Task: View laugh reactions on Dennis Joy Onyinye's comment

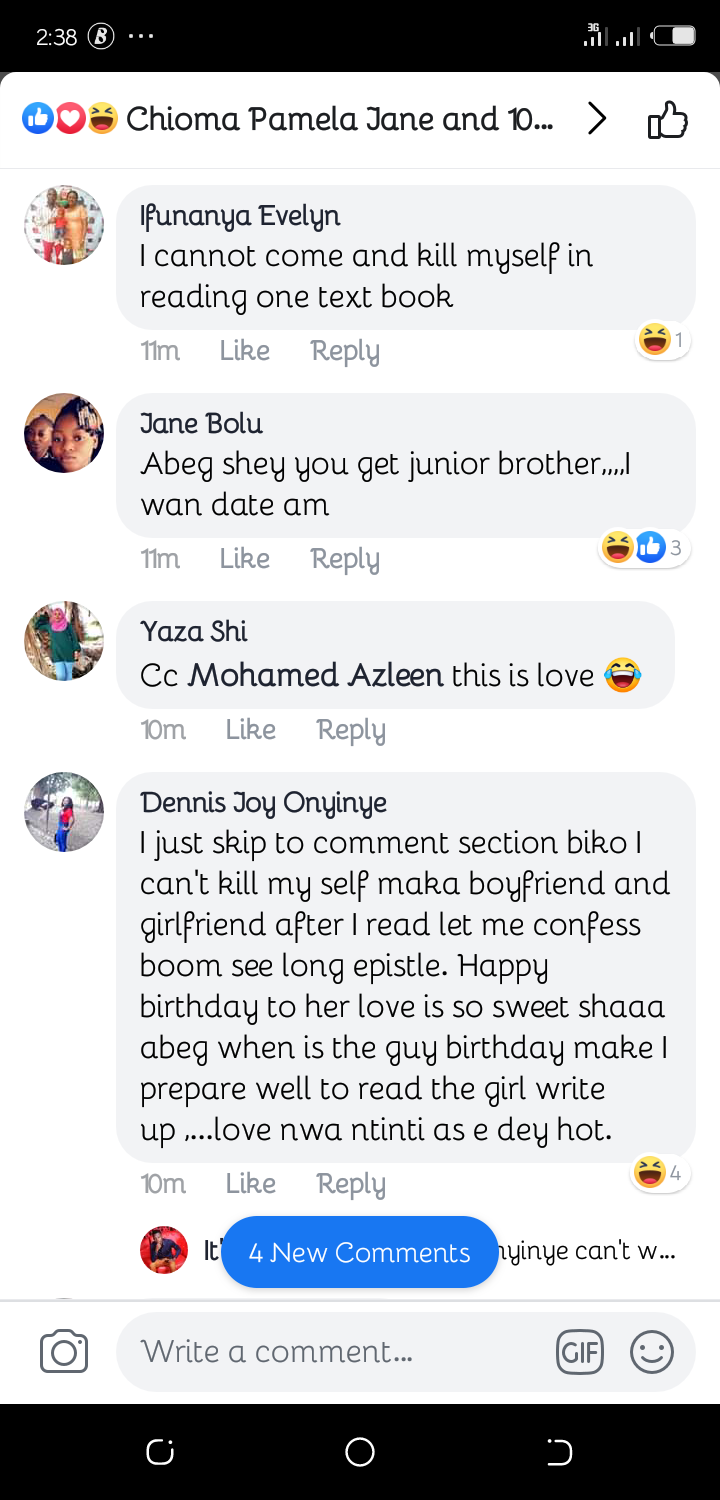Action: [x=659, y=1172]
